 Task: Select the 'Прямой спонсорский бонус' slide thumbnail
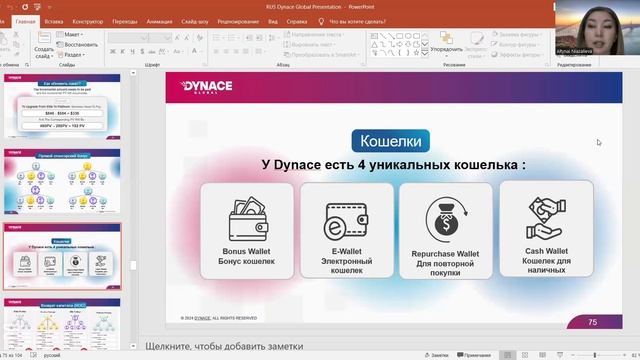click(x=62, y=182)
